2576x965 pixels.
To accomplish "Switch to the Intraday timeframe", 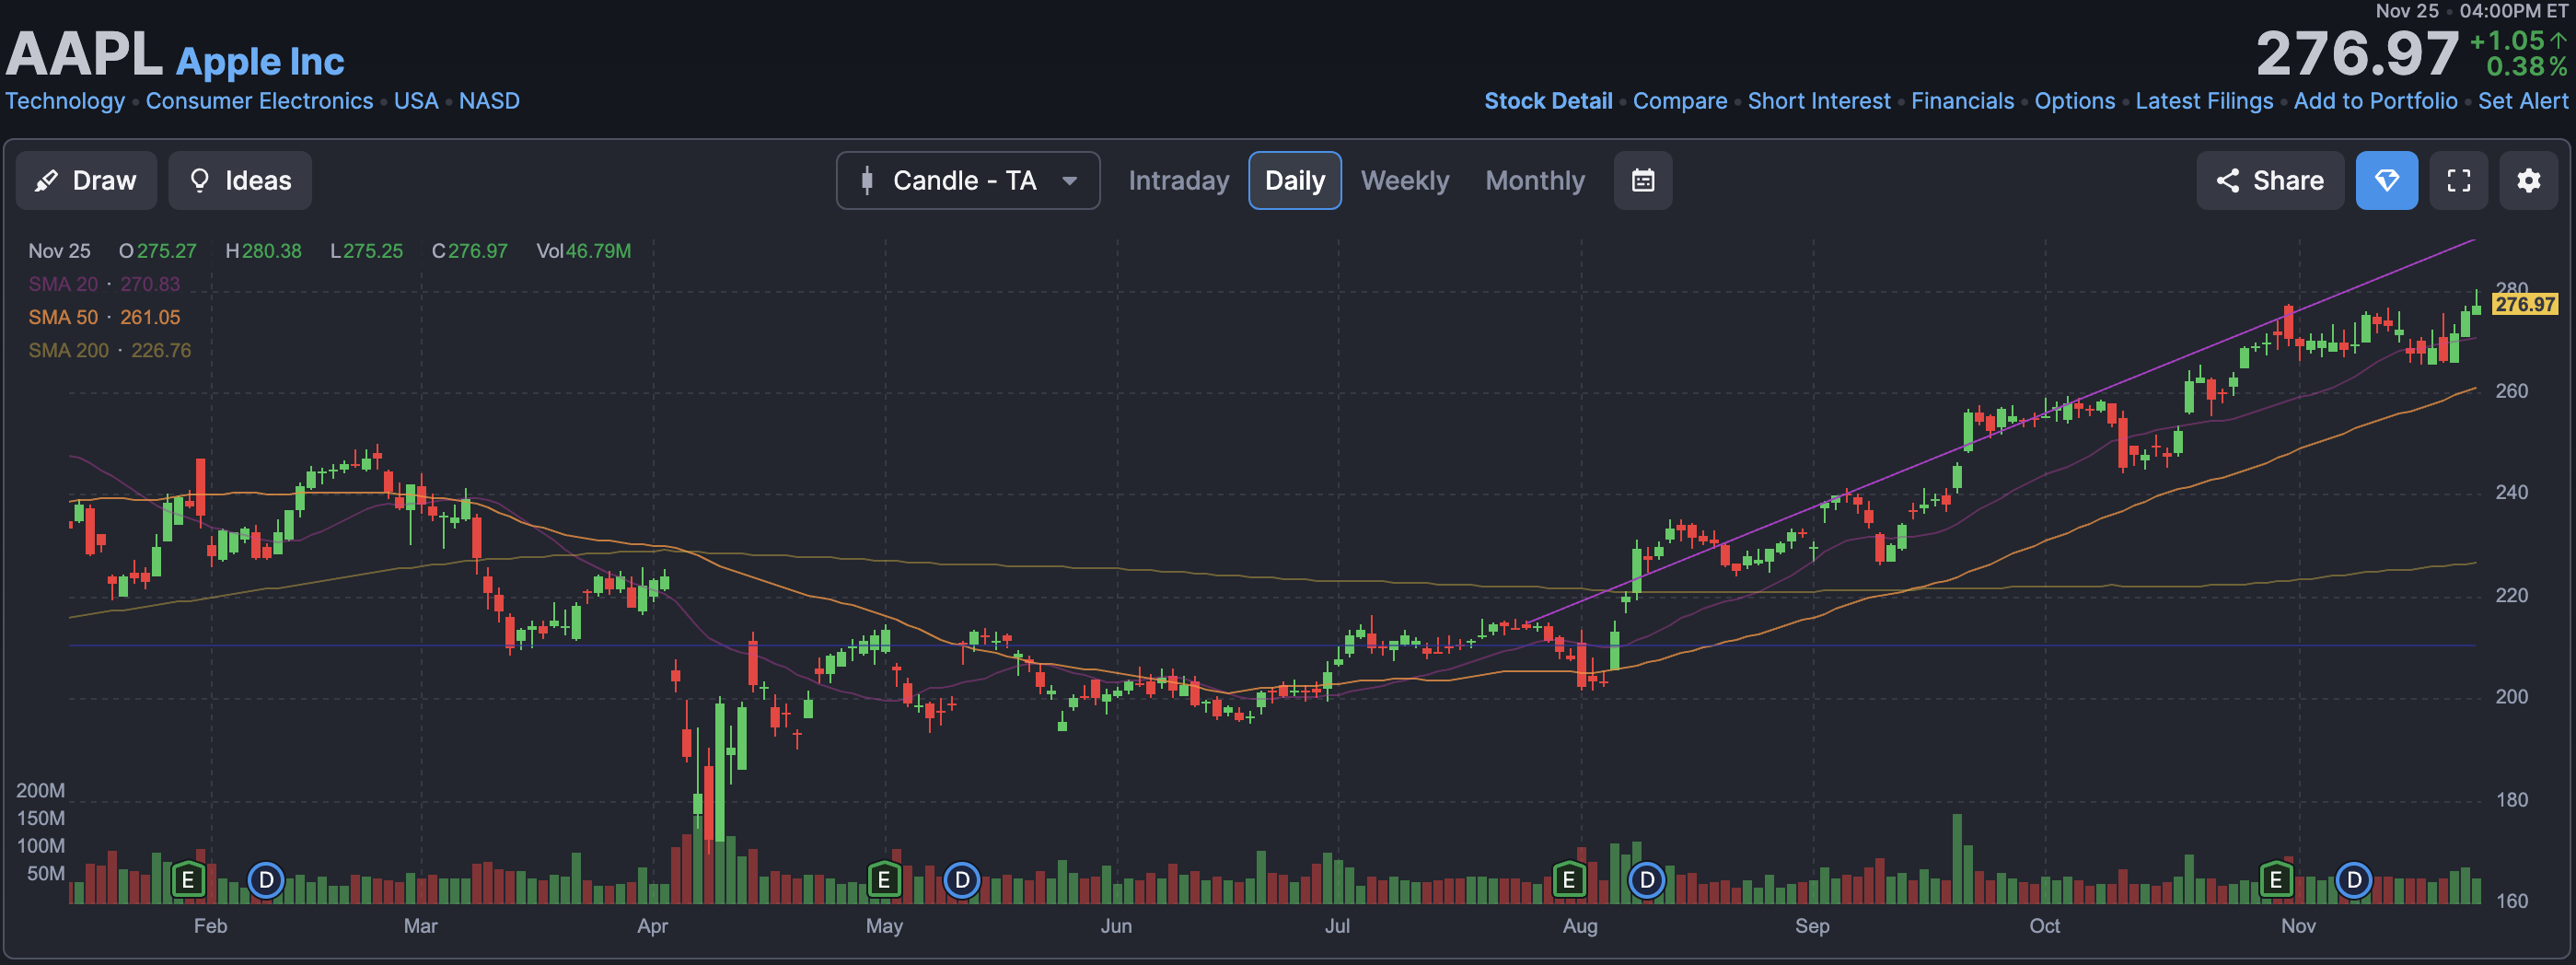I will pos(1178,180).
